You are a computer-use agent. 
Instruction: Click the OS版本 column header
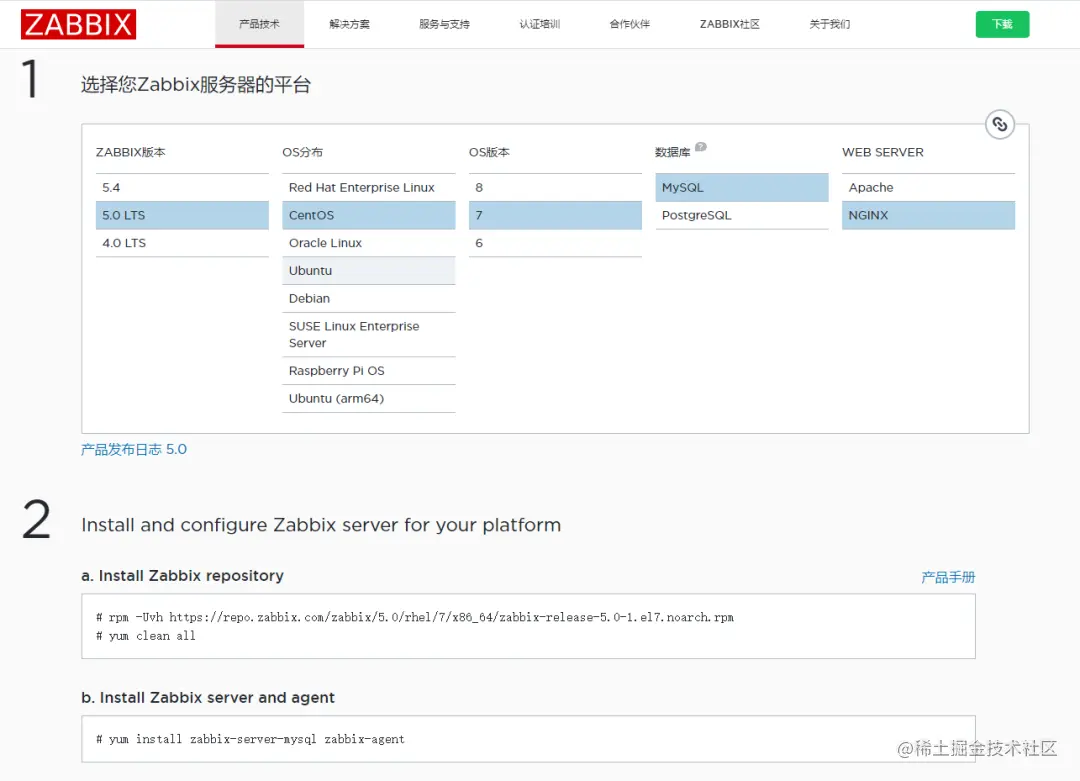pos(489,152)
